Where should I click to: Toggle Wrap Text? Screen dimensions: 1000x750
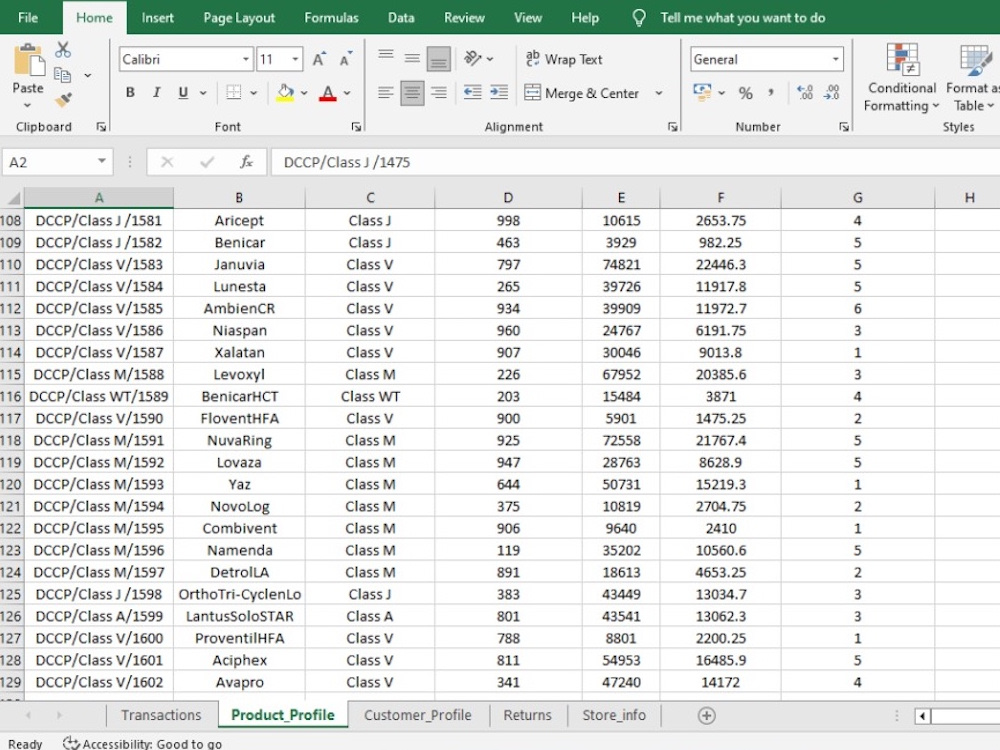click(x=564, y=59)
